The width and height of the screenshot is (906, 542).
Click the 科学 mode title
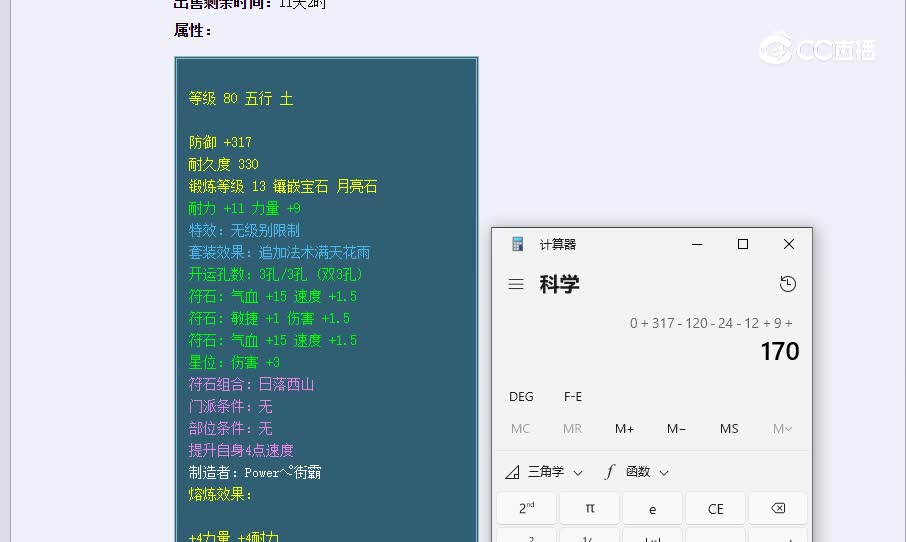click(x=559, y=284)
